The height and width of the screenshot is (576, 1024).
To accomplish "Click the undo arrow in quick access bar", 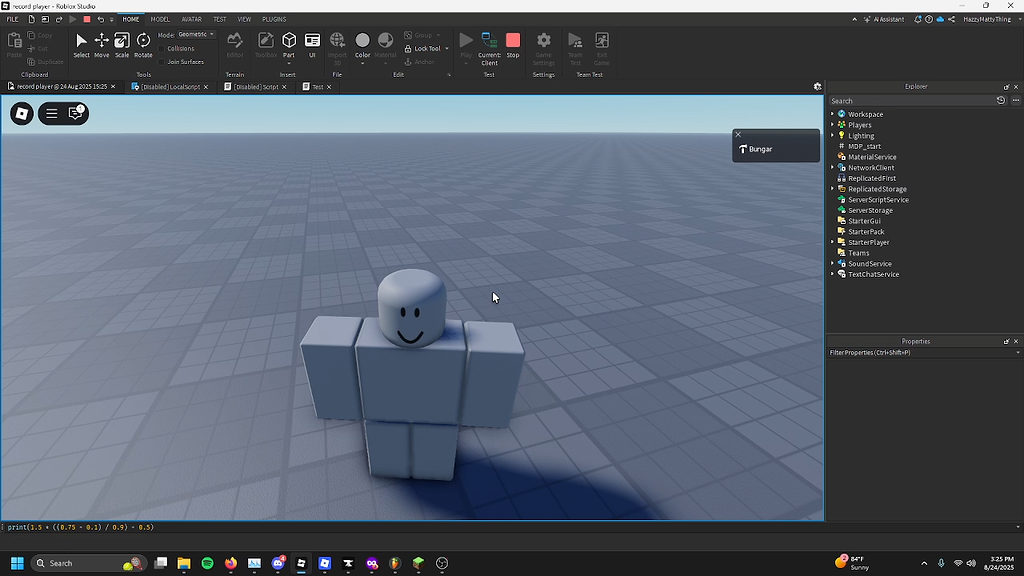I will [x=101, y=19].
